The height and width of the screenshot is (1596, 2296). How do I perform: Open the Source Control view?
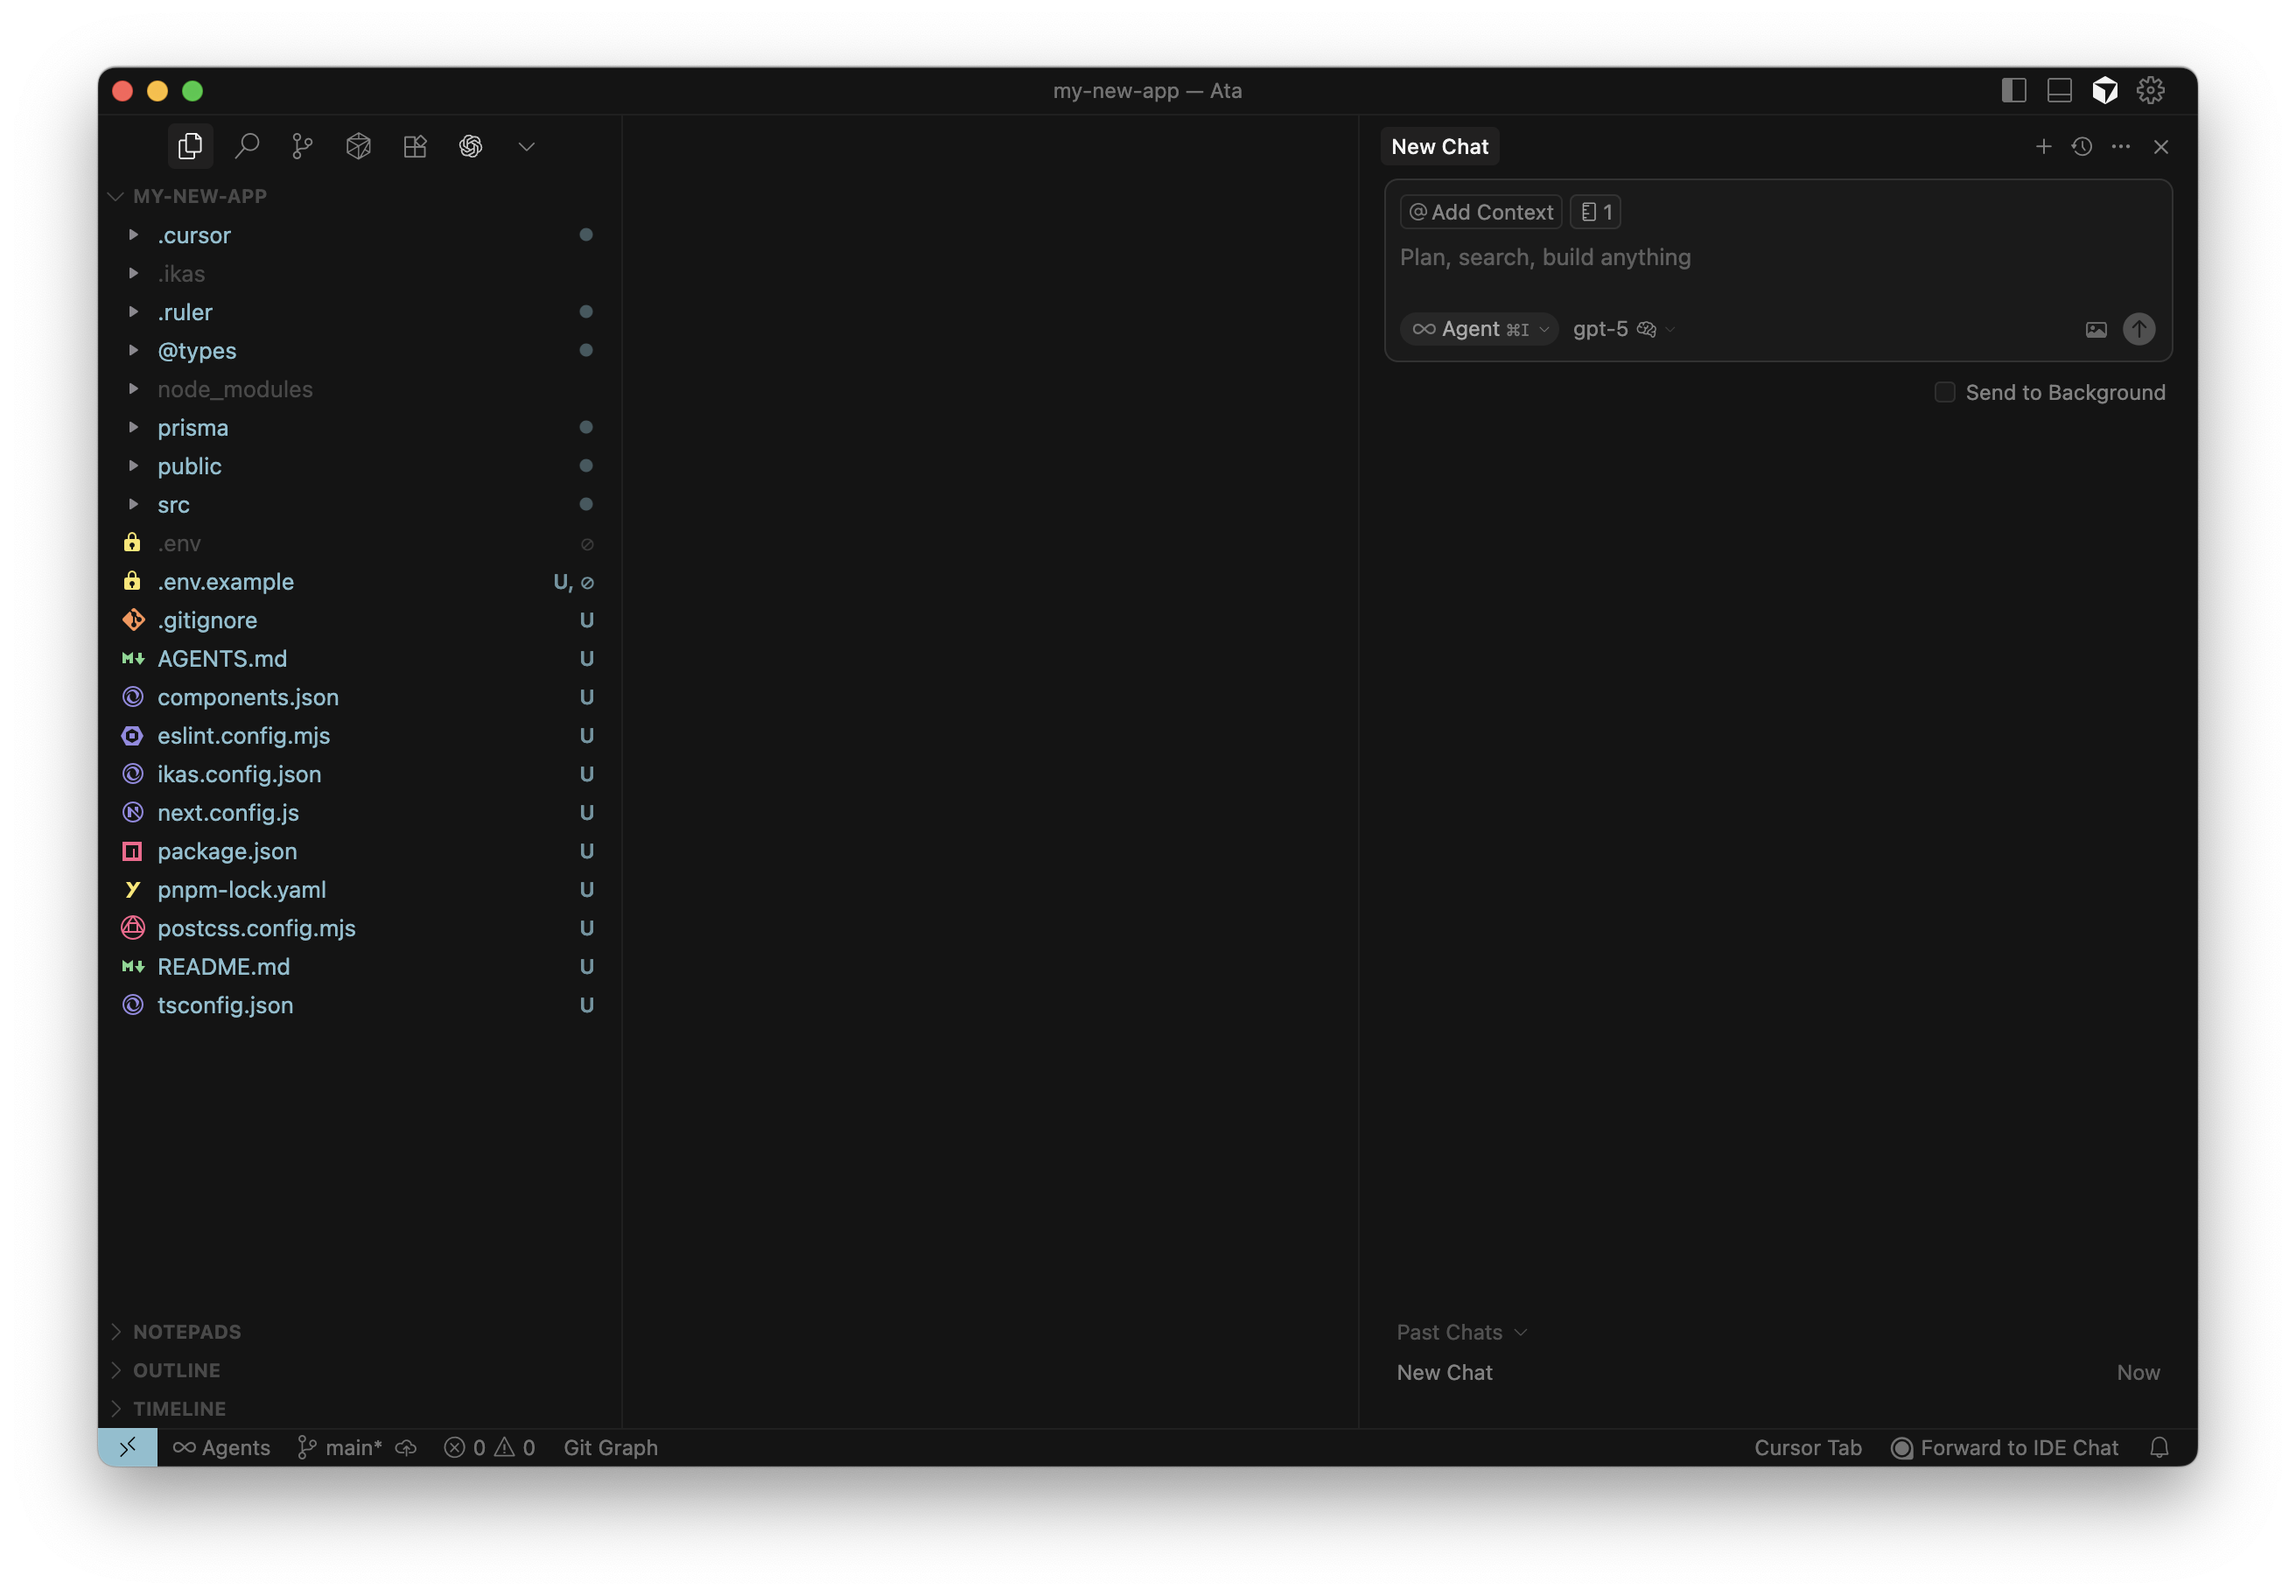coord(302,145)
